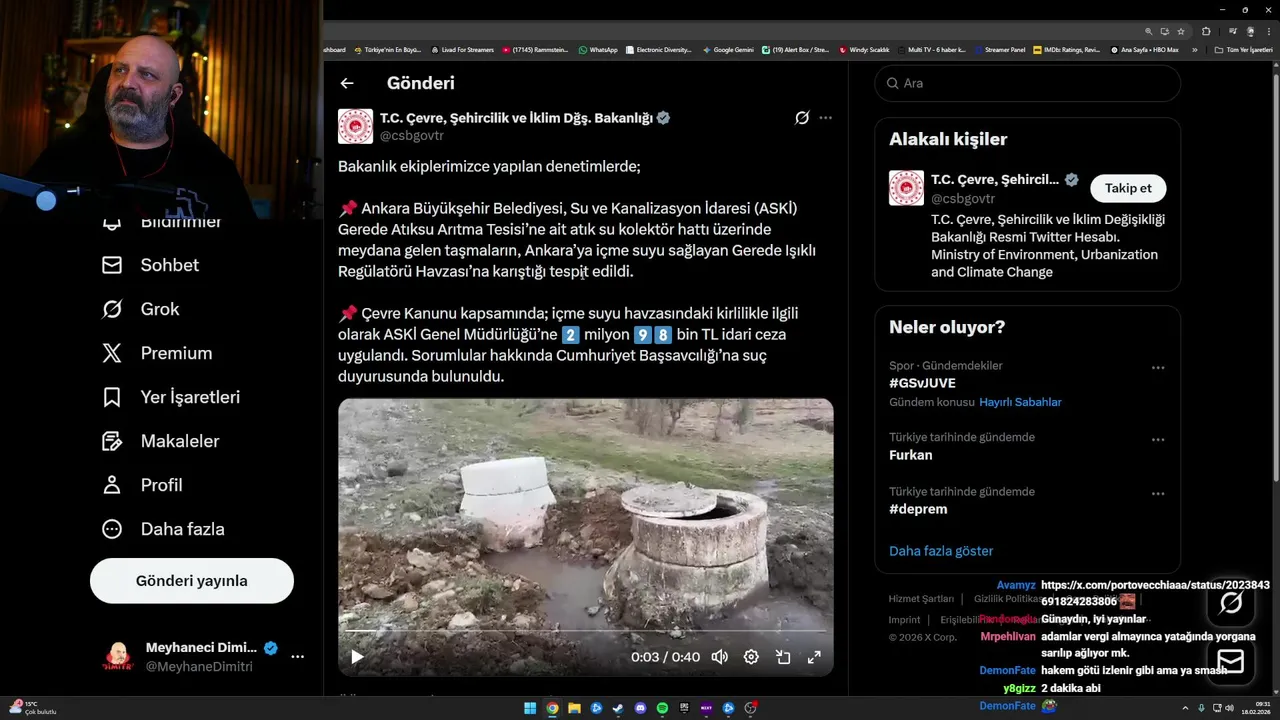Click the Ara search field
The width and height of the screenshot is (1280, 720).
[1027, 83]
